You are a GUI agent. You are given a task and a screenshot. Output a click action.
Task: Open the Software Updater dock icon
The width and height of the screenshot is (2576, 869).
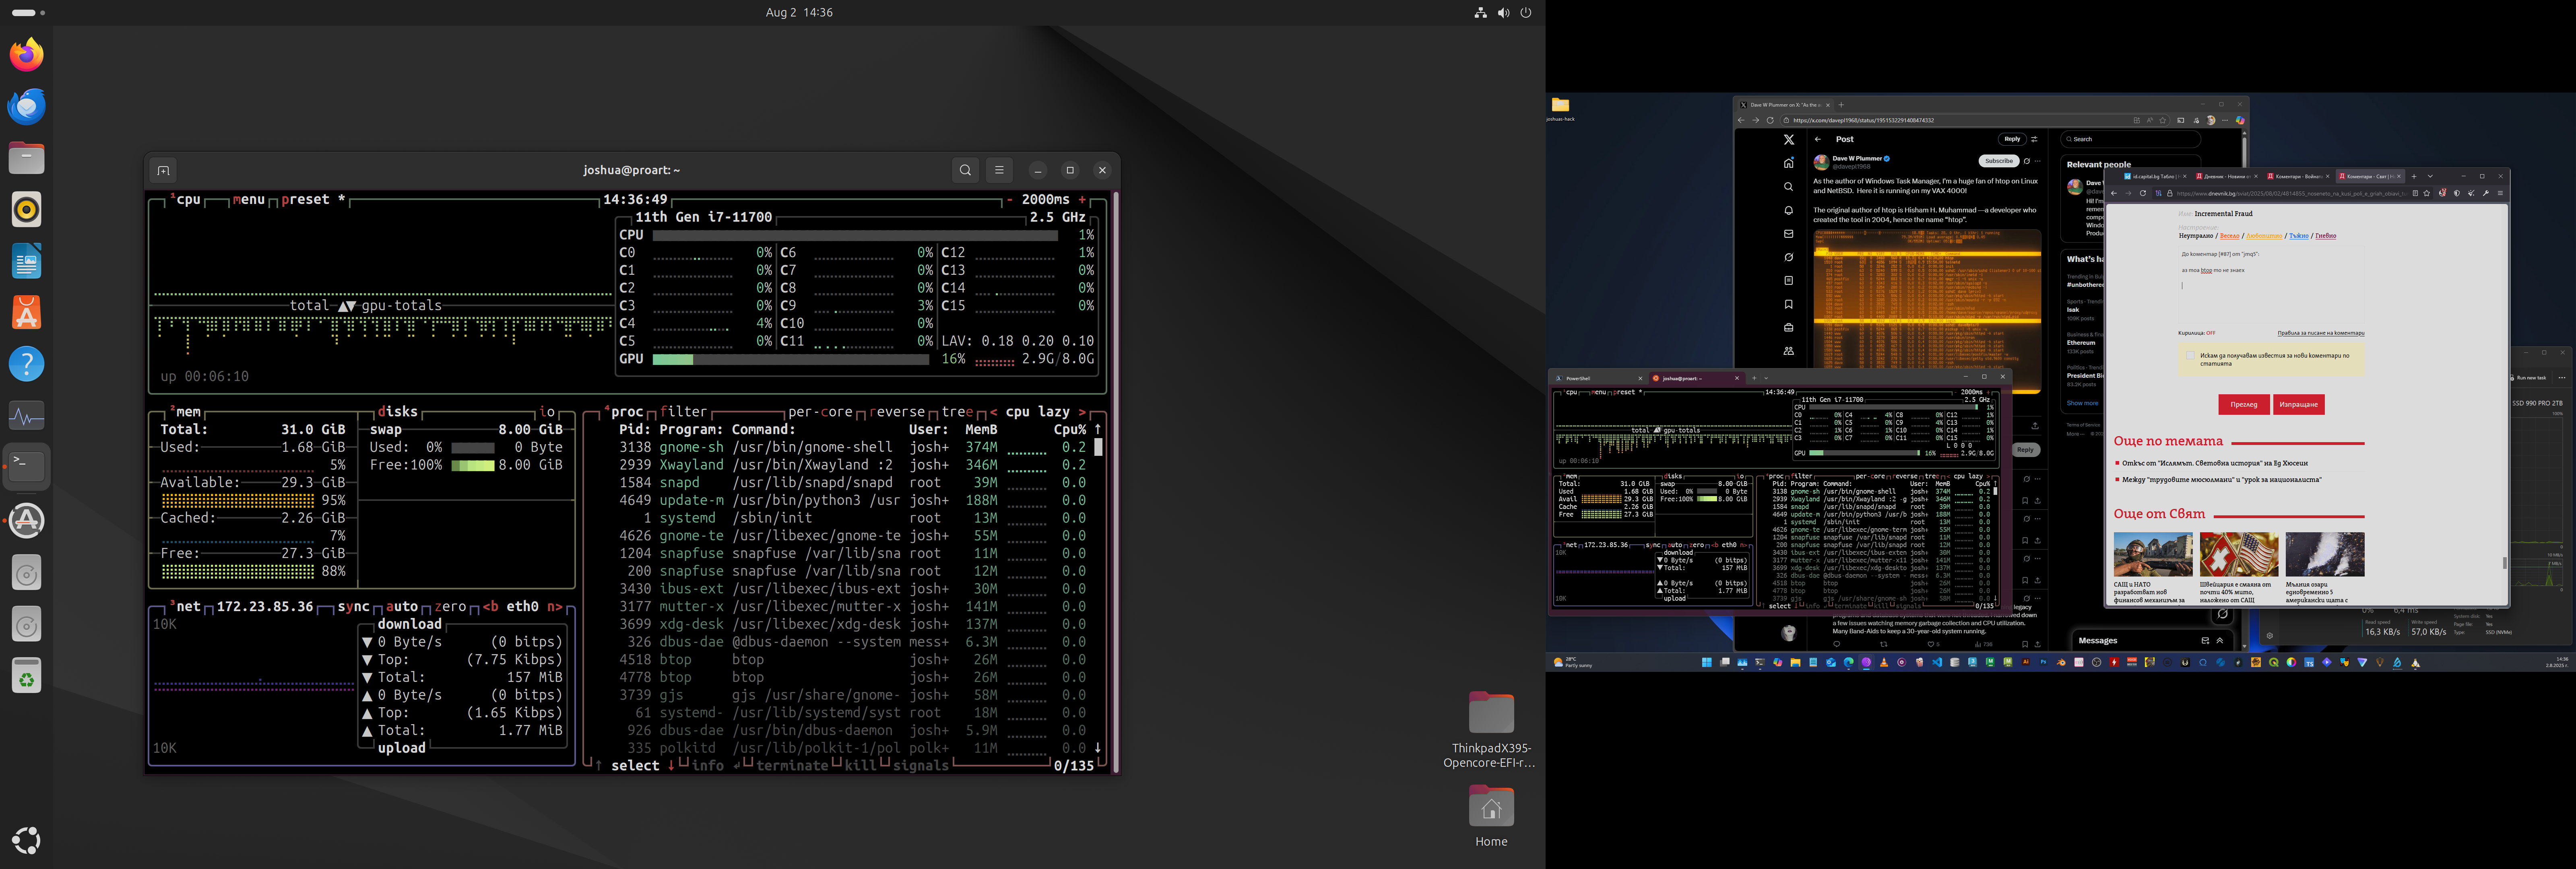[27, 520]
